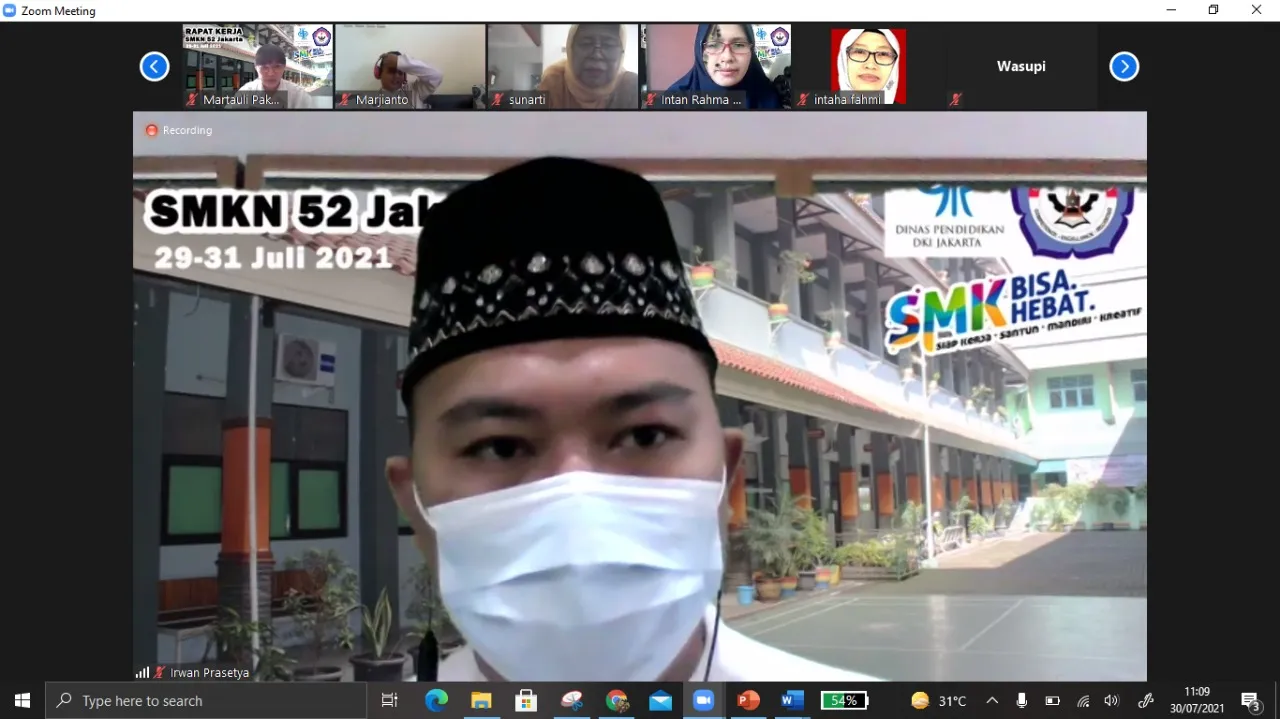Open File Explorer from the taskbar

point(481,701)
